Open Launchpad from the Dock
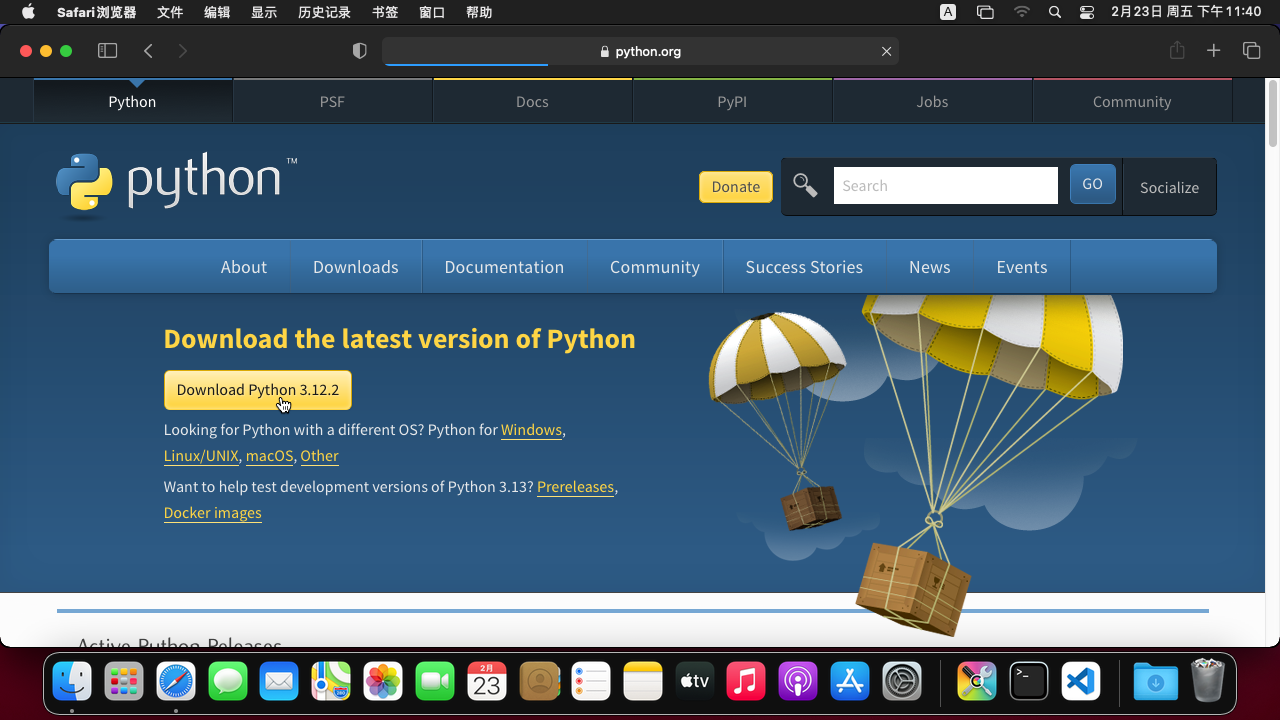Viewport: 1280px width, 720px height. tap(124, 682)
